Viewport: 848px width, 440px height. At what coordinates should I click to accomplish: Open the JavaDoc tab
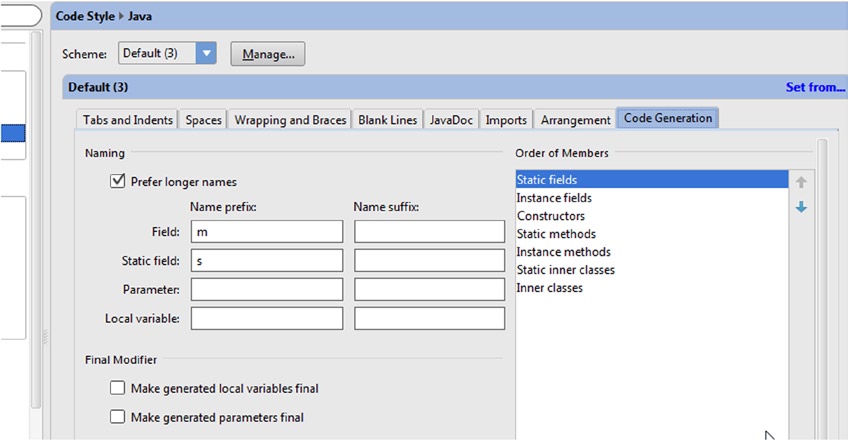pyautogui.click(x=452, y=120)
